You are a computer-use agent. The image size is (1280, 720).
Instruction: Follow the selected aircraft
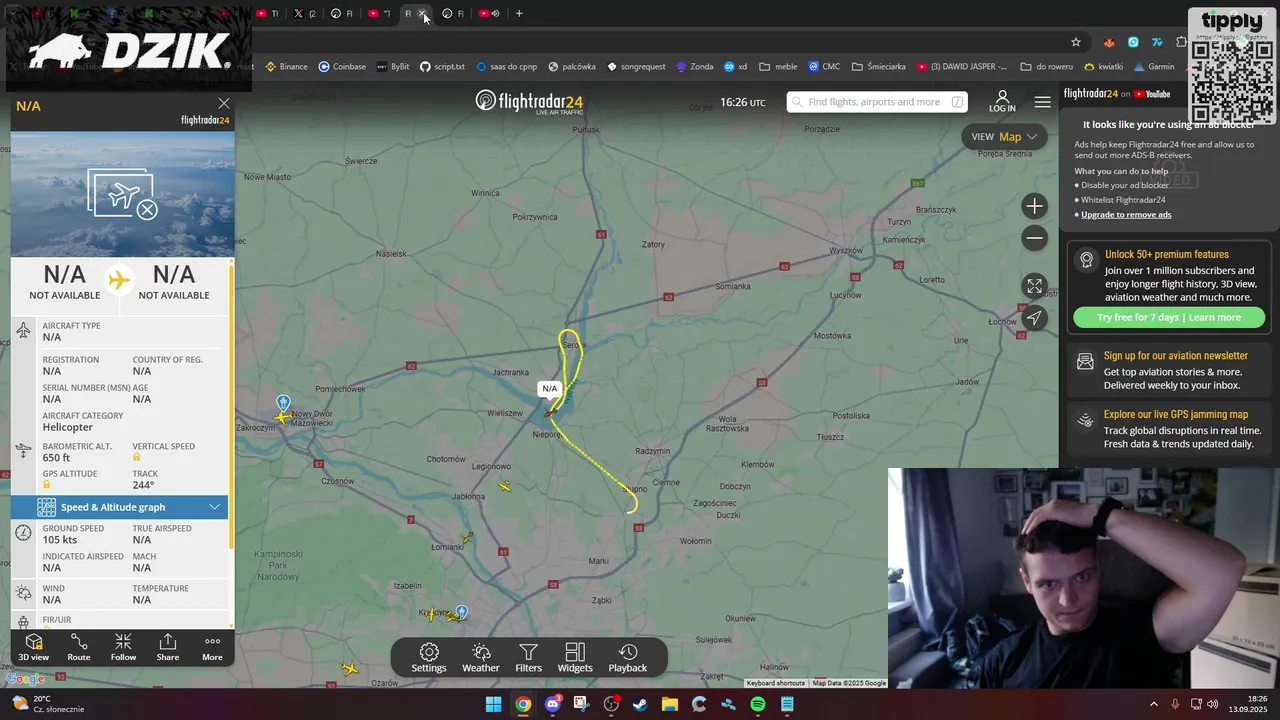[123, 647]
